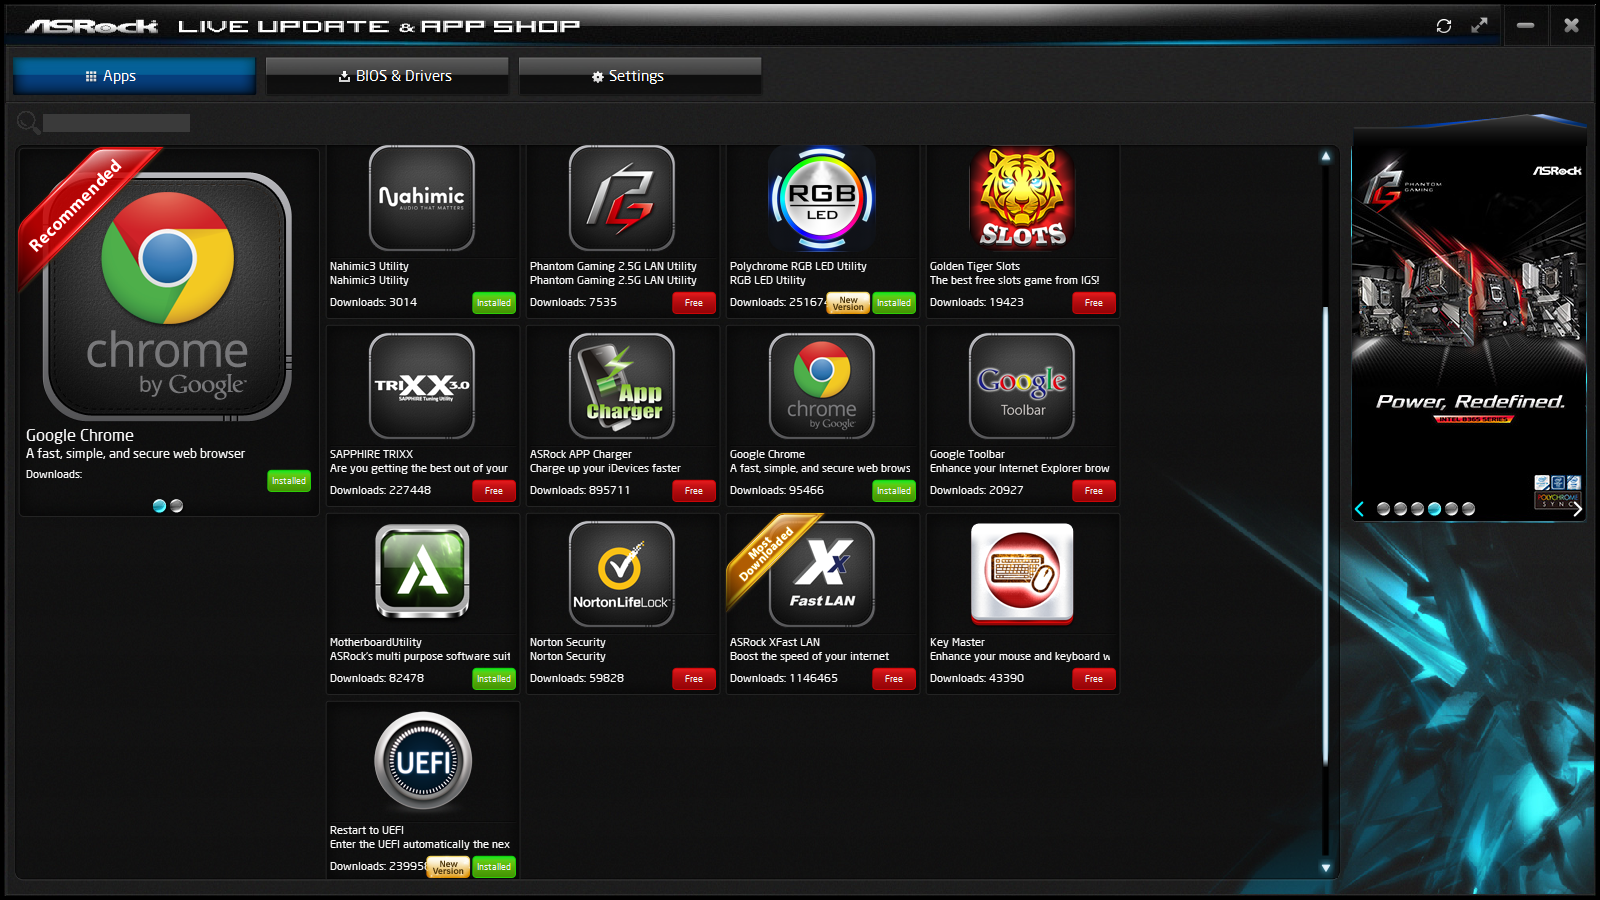Click the "MotherboardUtility" app name text

[376, 643]
